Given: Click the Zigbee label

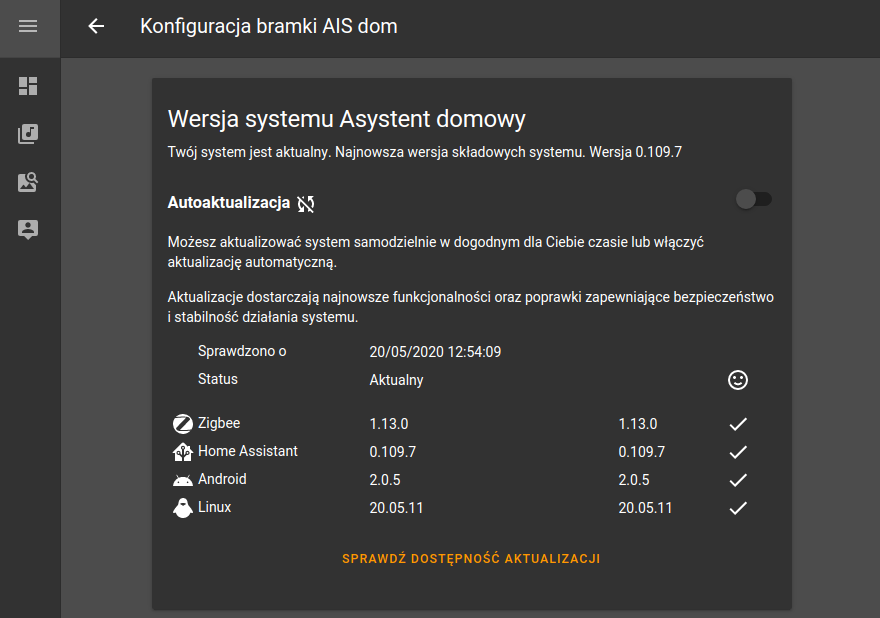Looking at the screenshot, I should point(219,423).
